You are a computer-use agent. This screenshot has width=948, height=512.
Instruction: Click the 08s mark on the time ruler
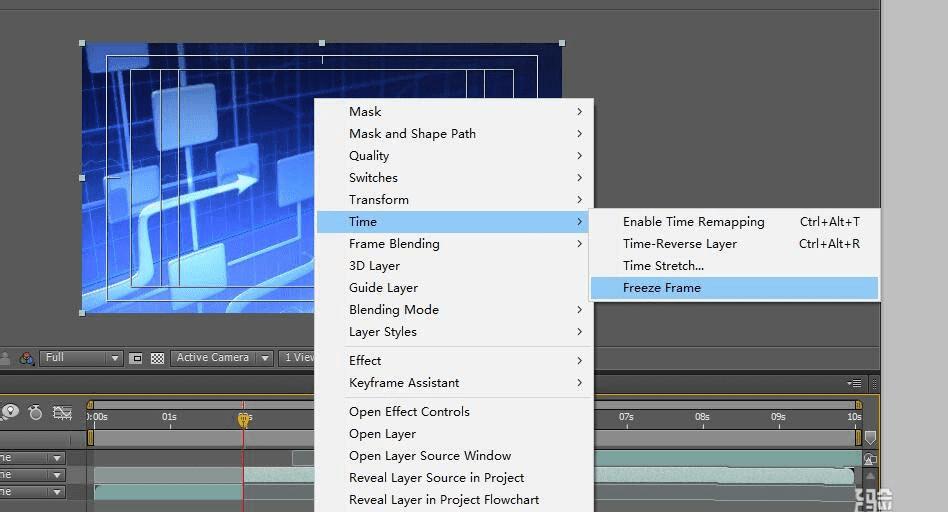pos(702,417)
